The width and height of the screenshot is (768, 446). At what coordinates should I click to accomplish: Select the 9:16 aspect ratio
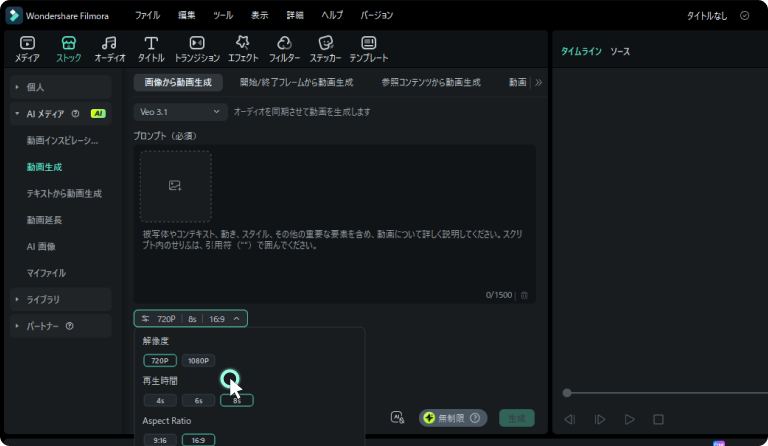[160, 439]
